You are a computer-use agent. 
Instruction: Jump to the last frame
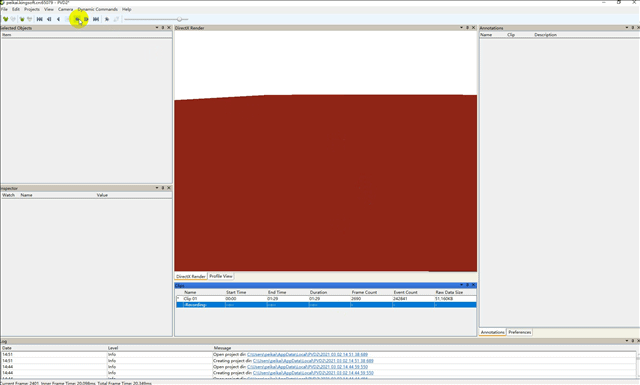click(96, 19)
